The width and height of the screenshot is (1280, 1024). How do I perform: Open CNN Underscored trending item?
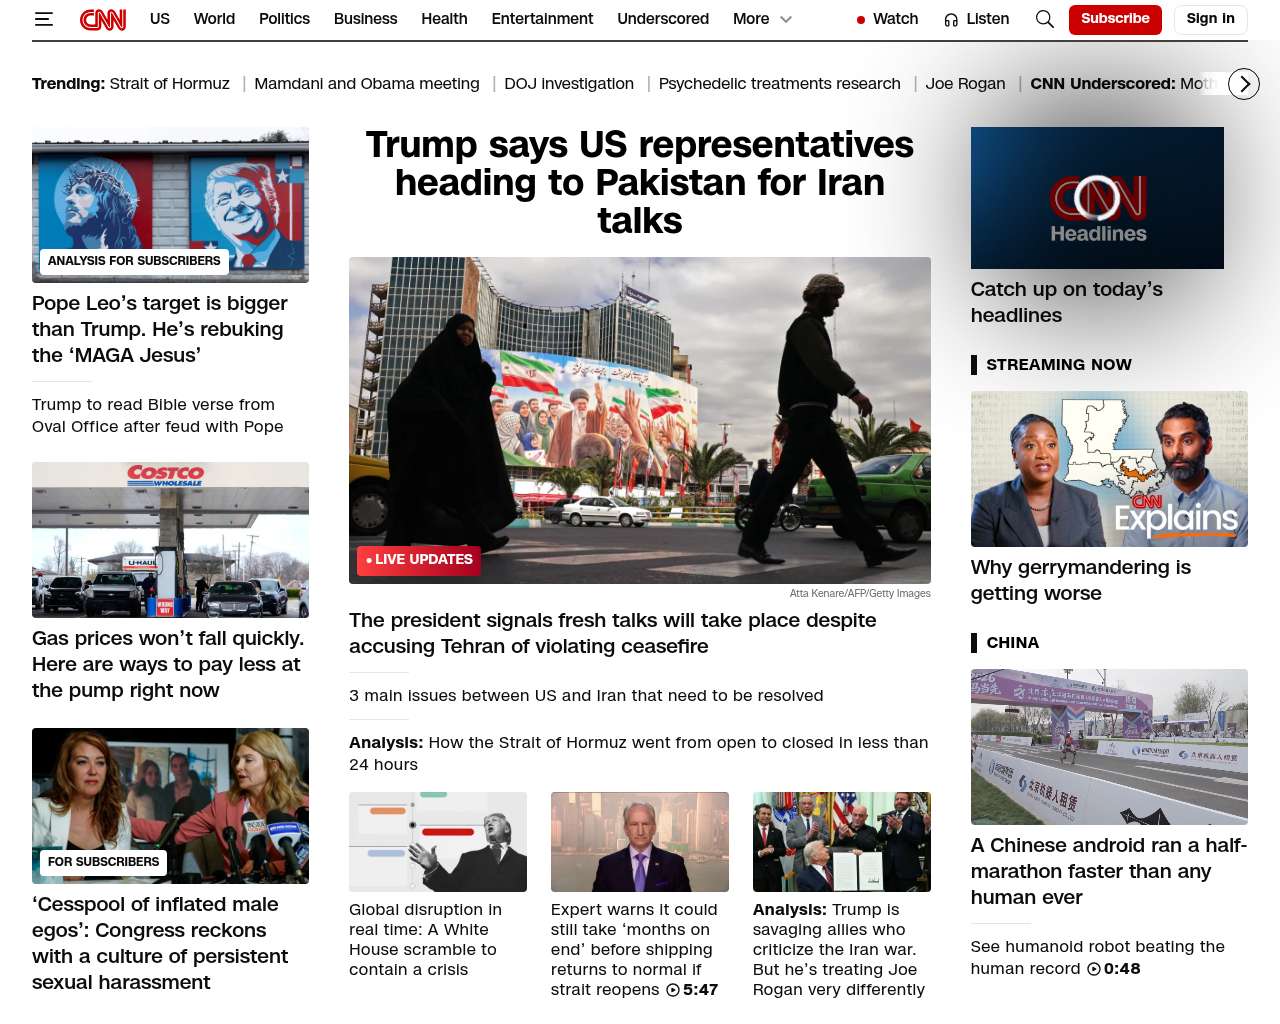[1124, 84]
